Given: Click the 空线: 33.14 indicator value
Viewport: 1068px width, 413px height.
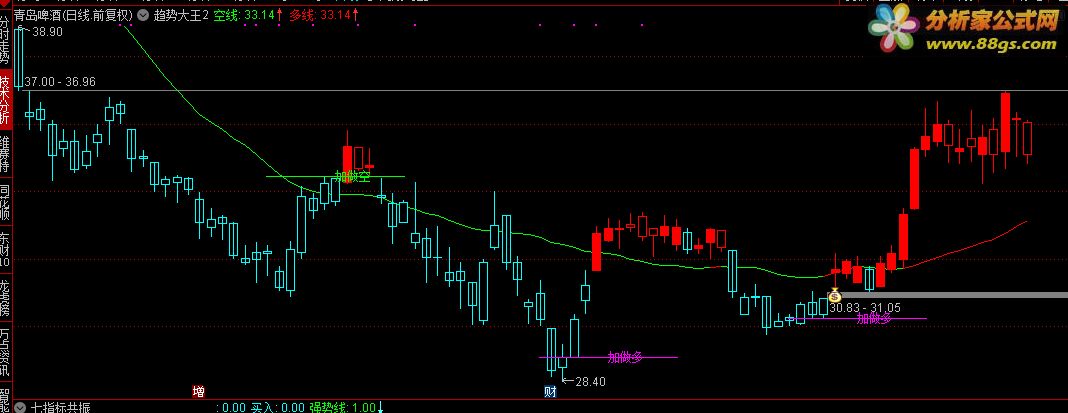Looking at the screenshot, I should coord(248,15).
